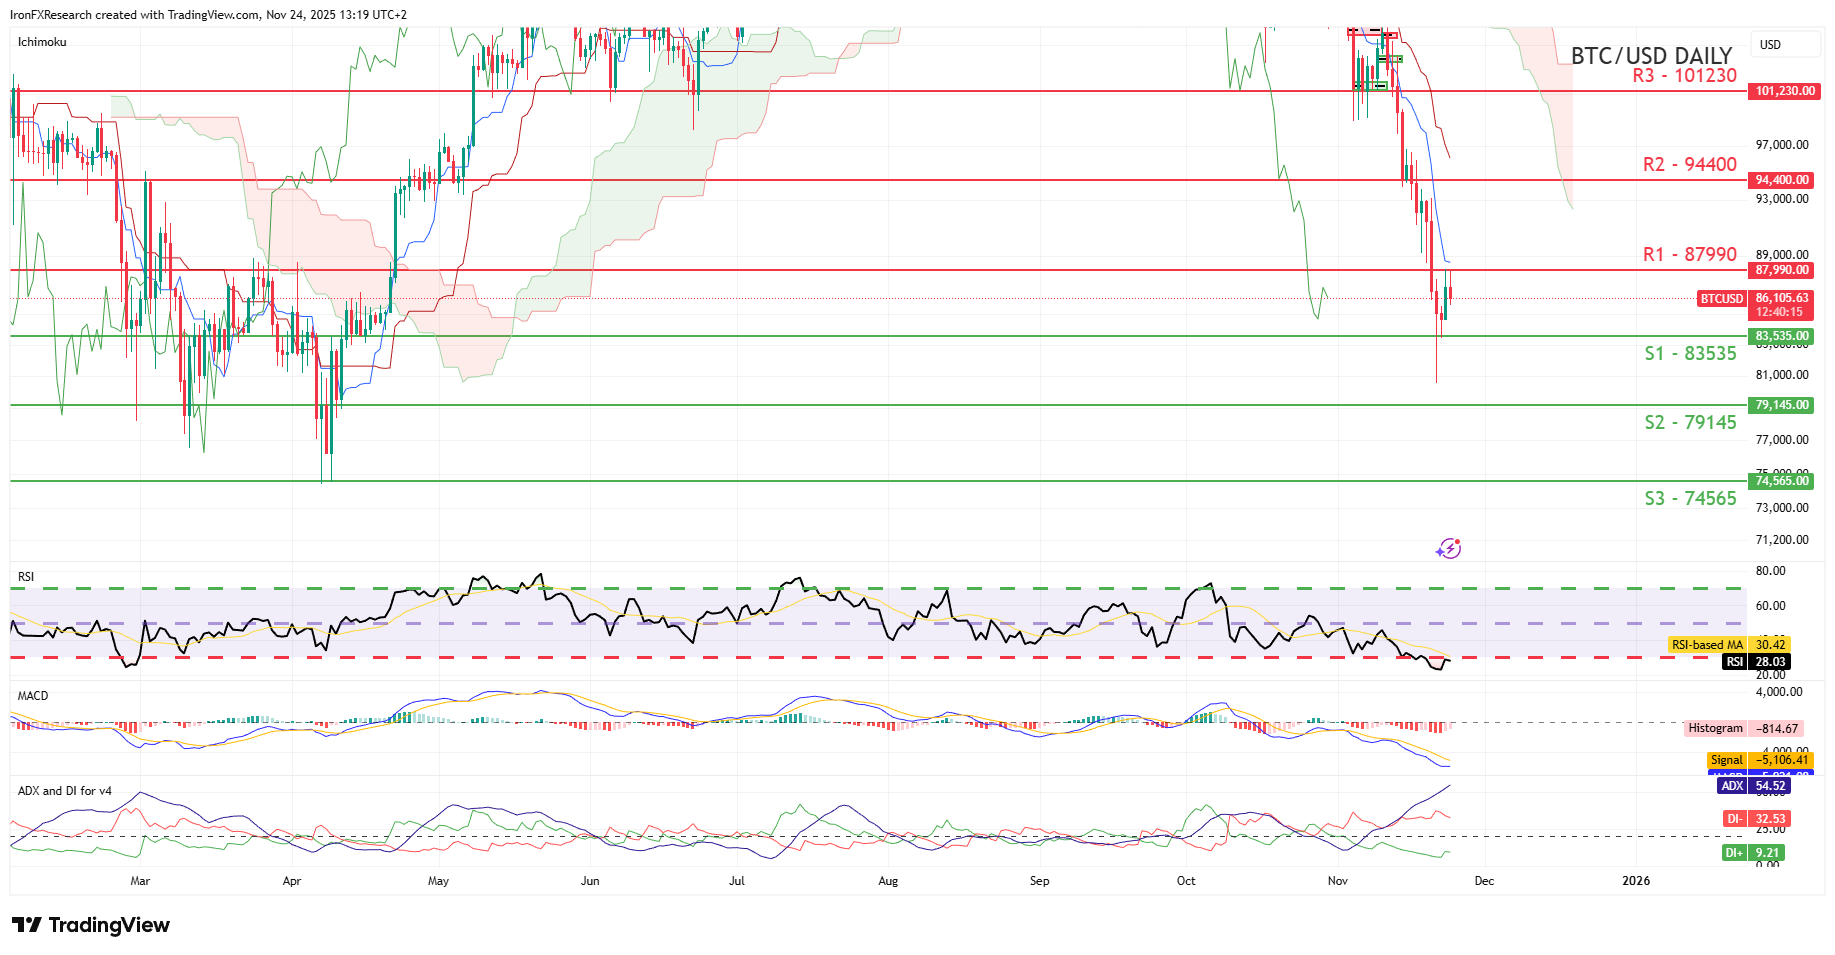Viewport: 1835px width, 955px height.
Task: Click the 83,535.00 green support tag
Action: (1782, 336)
